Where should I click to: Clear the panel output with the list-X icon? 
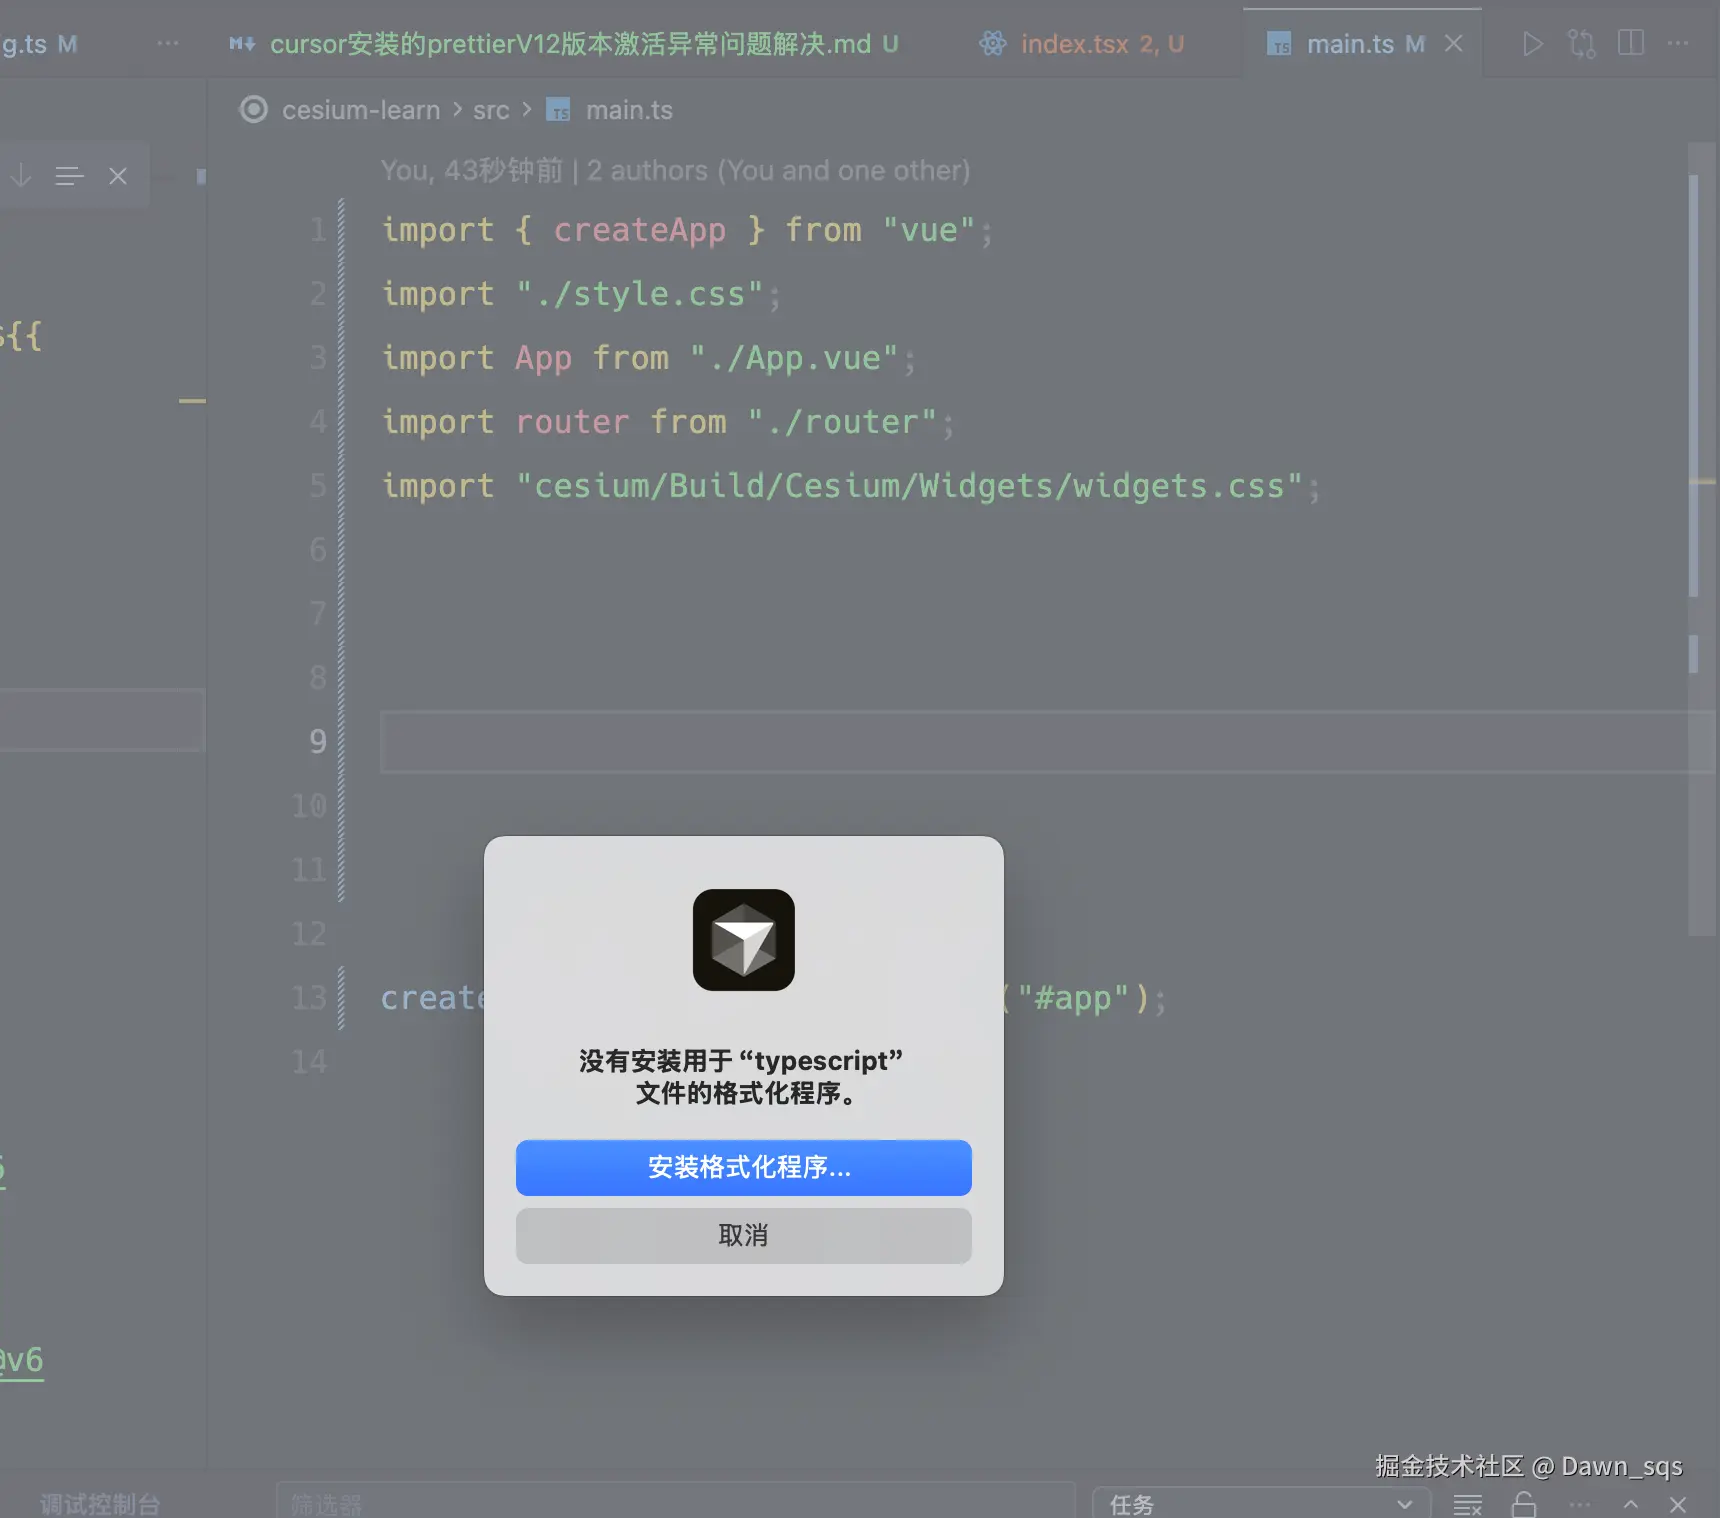[1468, 1505]
